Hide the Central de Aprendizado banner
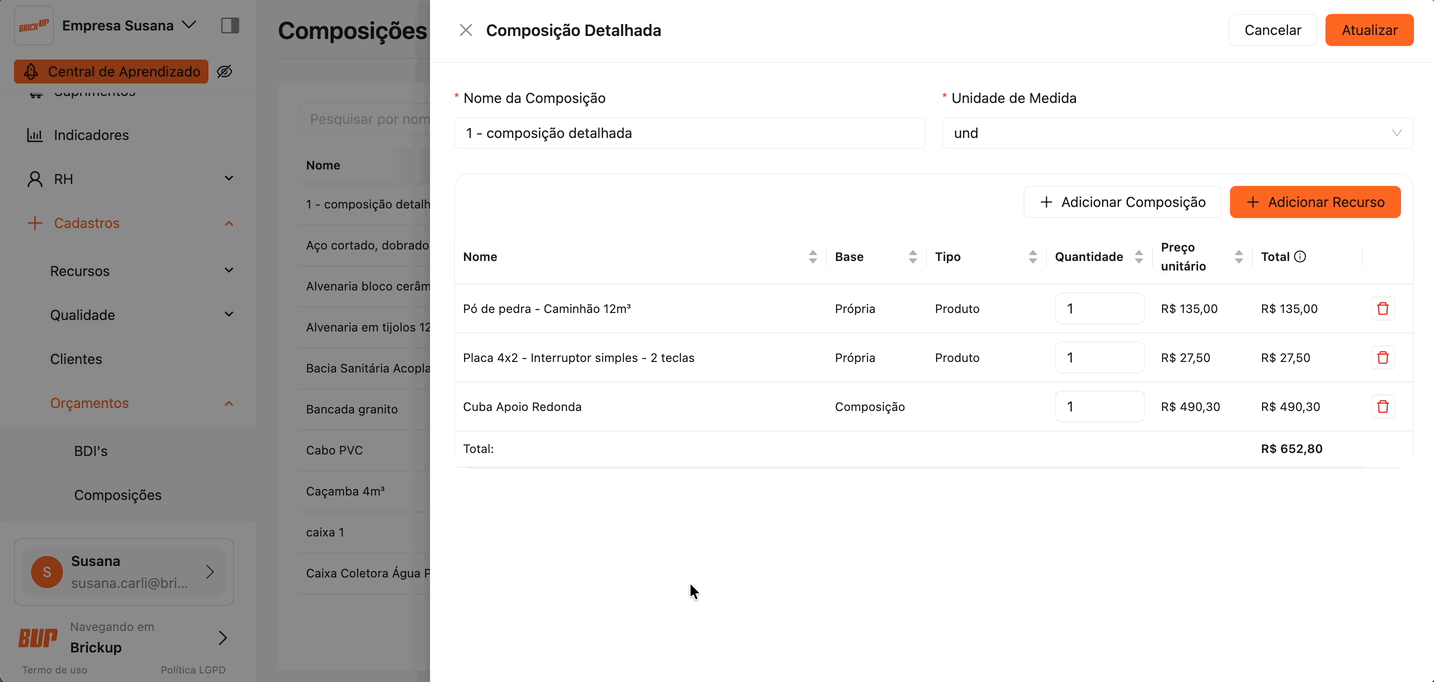Image resolution: width=1434 pixels, height=682 pixels. point(225,72)
